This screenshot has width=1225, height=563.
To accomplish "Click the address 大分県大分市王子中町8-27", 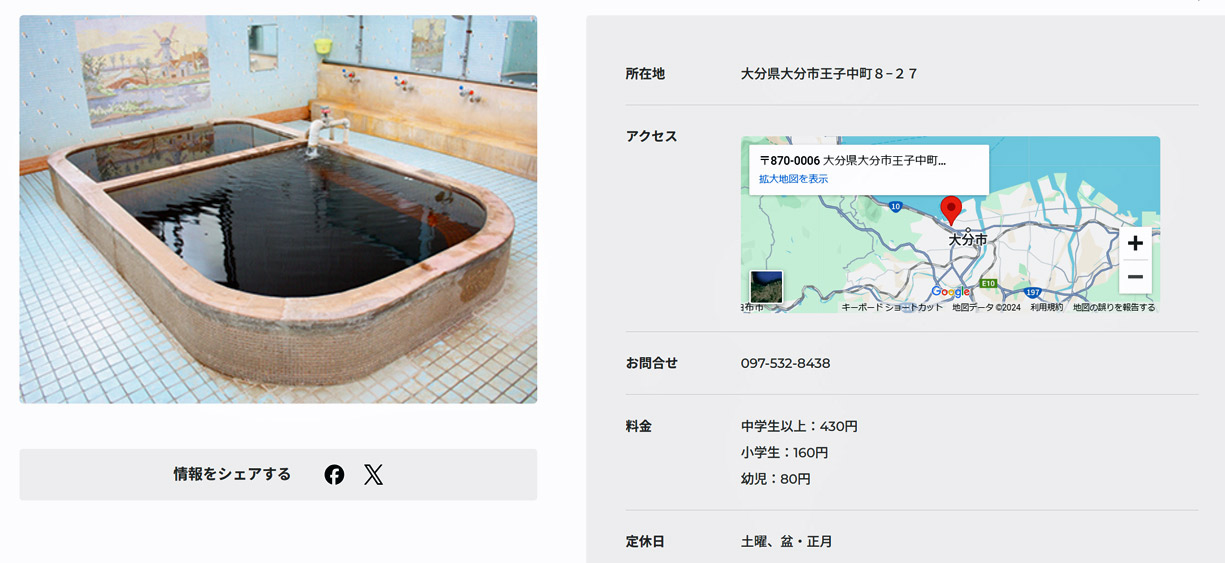I will click(x=829, y=74).
